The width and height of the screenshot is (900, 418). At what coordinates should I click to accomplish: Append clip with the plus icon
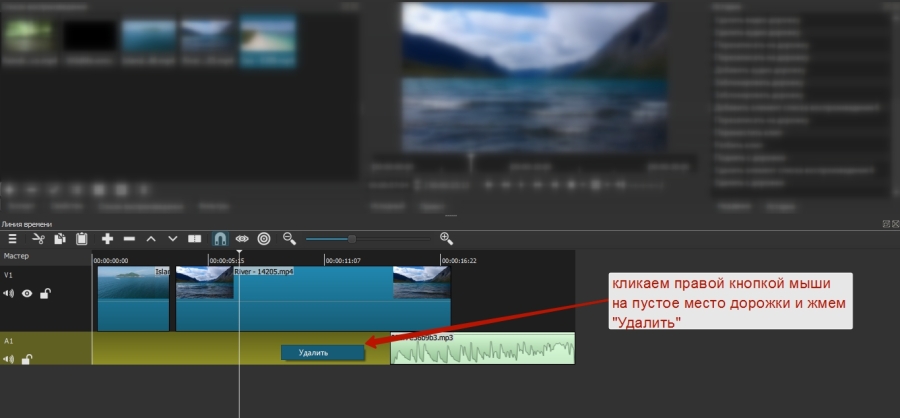coord(108,239)
